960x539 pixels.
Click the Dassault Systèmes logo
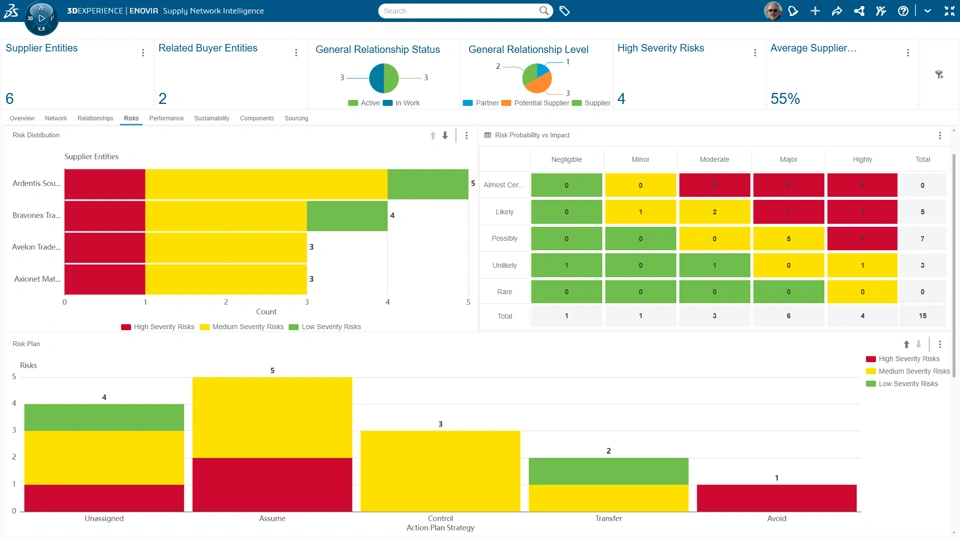click(11, 10)
